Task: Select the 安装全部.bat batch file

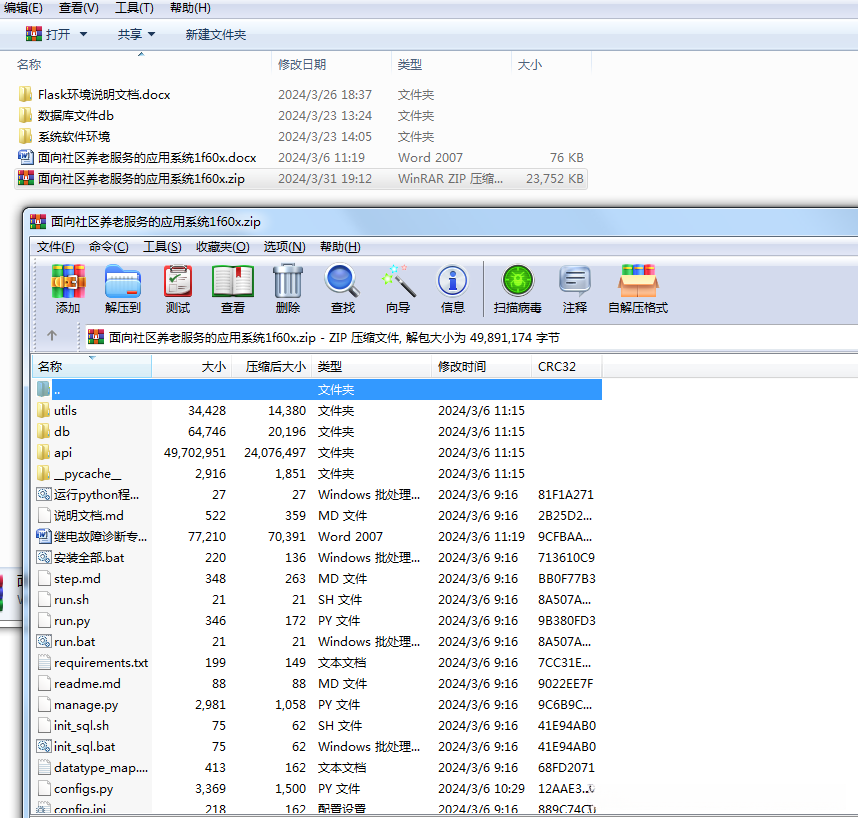Action: coord(89,558)
